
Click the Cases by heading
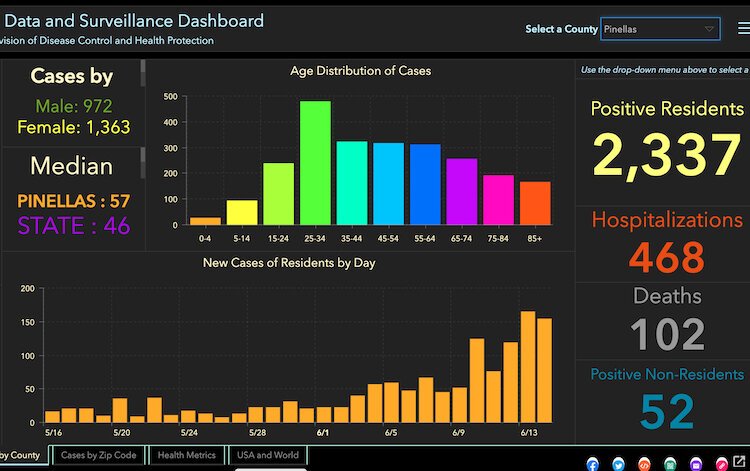click(72, 76)
